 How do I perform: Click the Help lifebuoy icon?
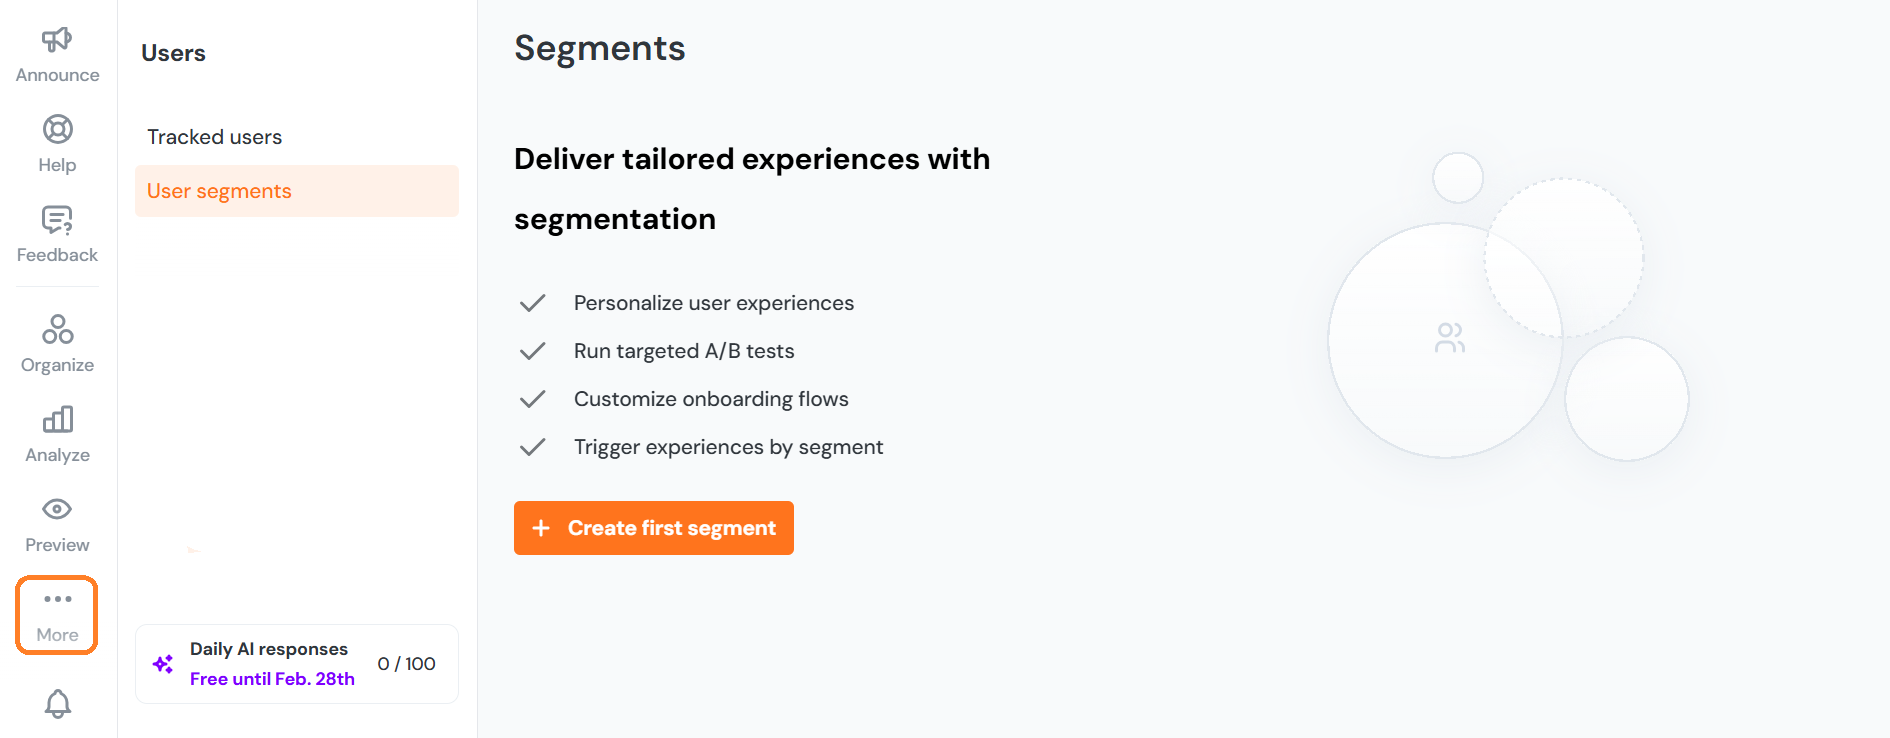[57, 130]
